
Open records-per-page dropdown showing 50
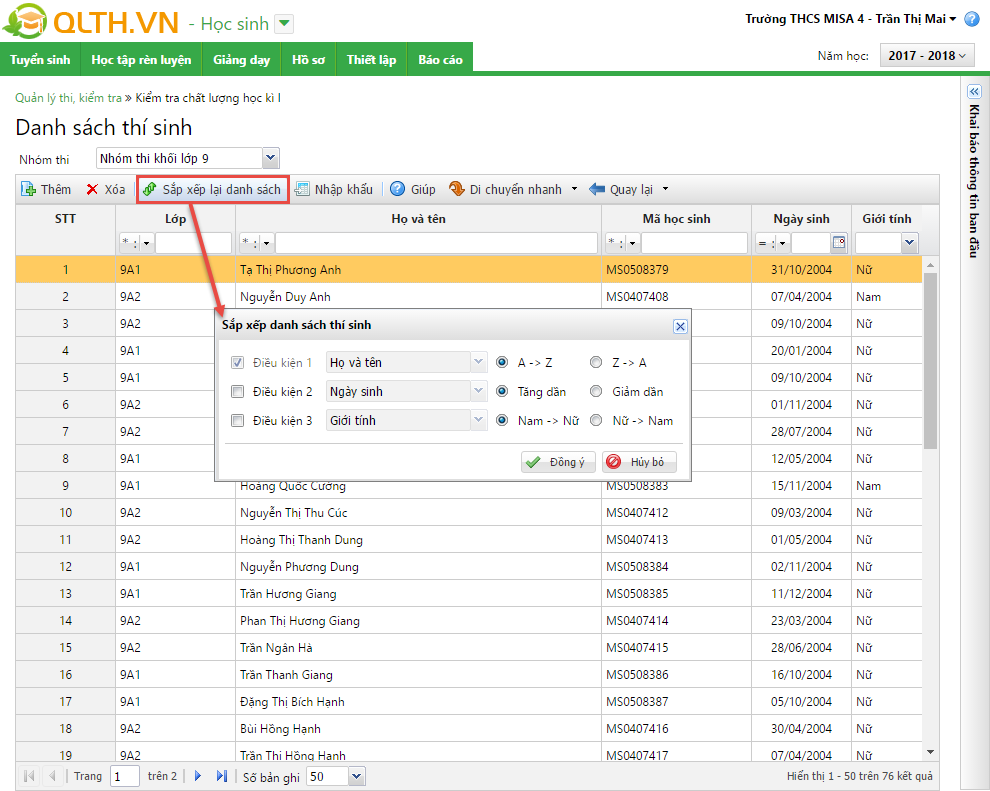(356, 776)
